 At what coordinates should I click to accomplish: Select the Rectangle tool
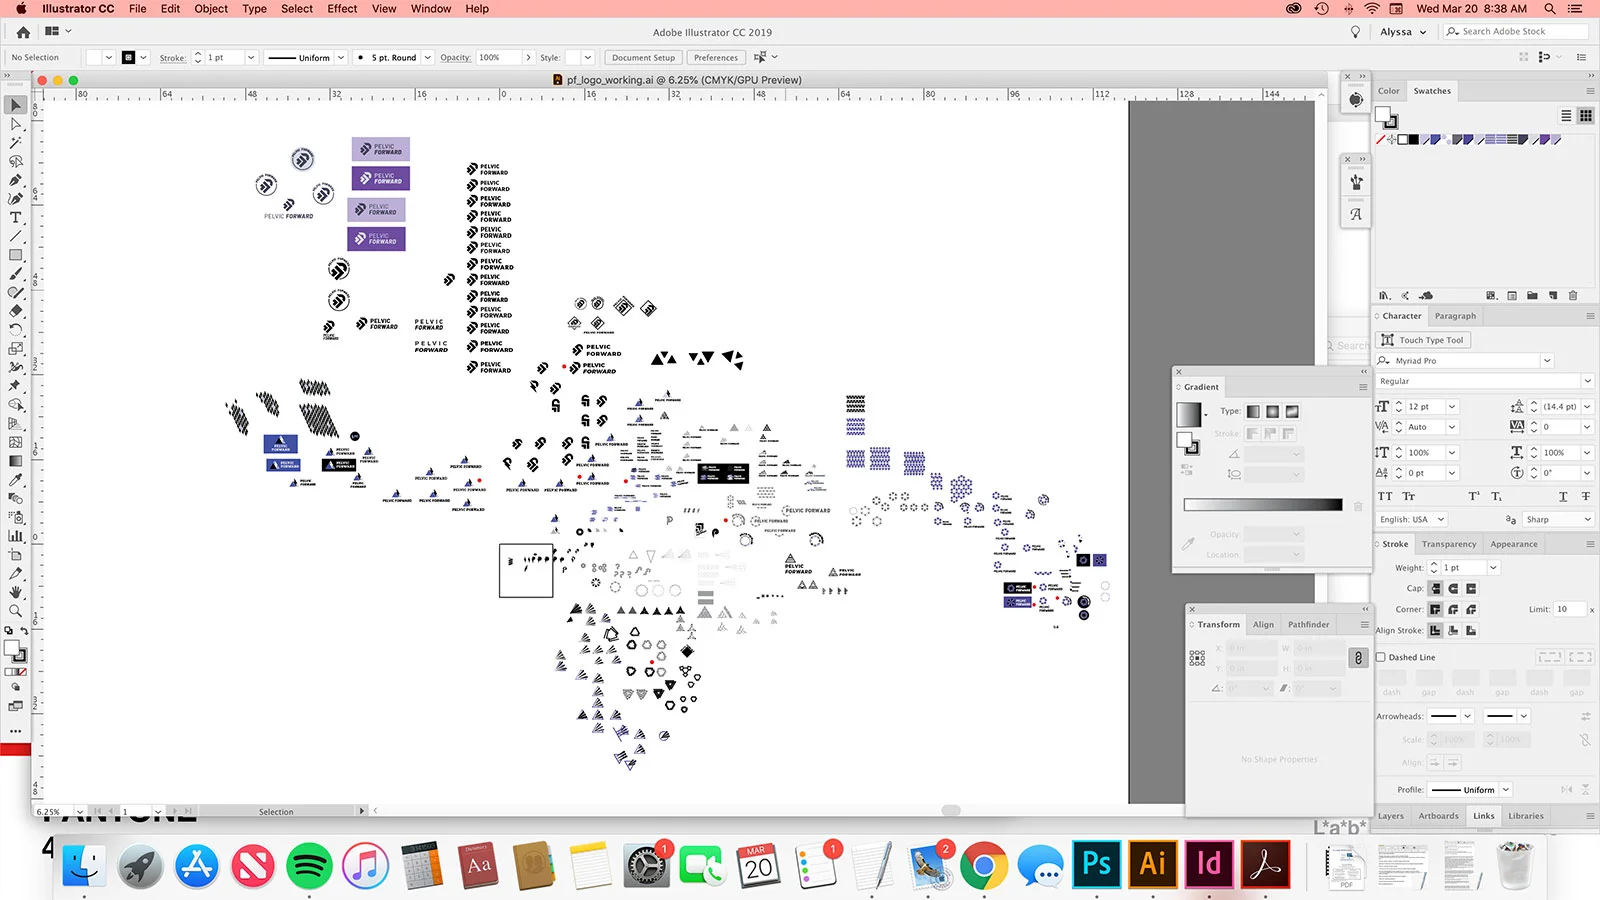click(16, 256)
